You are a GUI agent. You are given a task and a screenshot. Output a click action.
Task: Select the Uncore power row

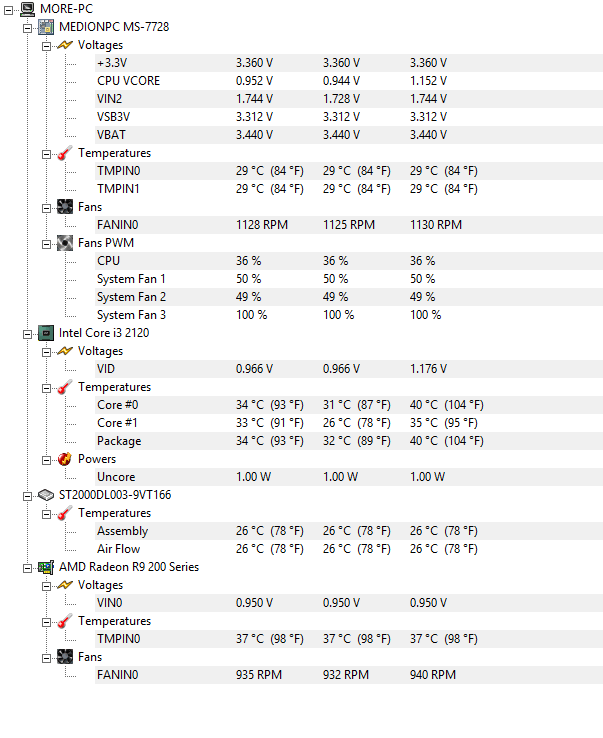(116, 477)
